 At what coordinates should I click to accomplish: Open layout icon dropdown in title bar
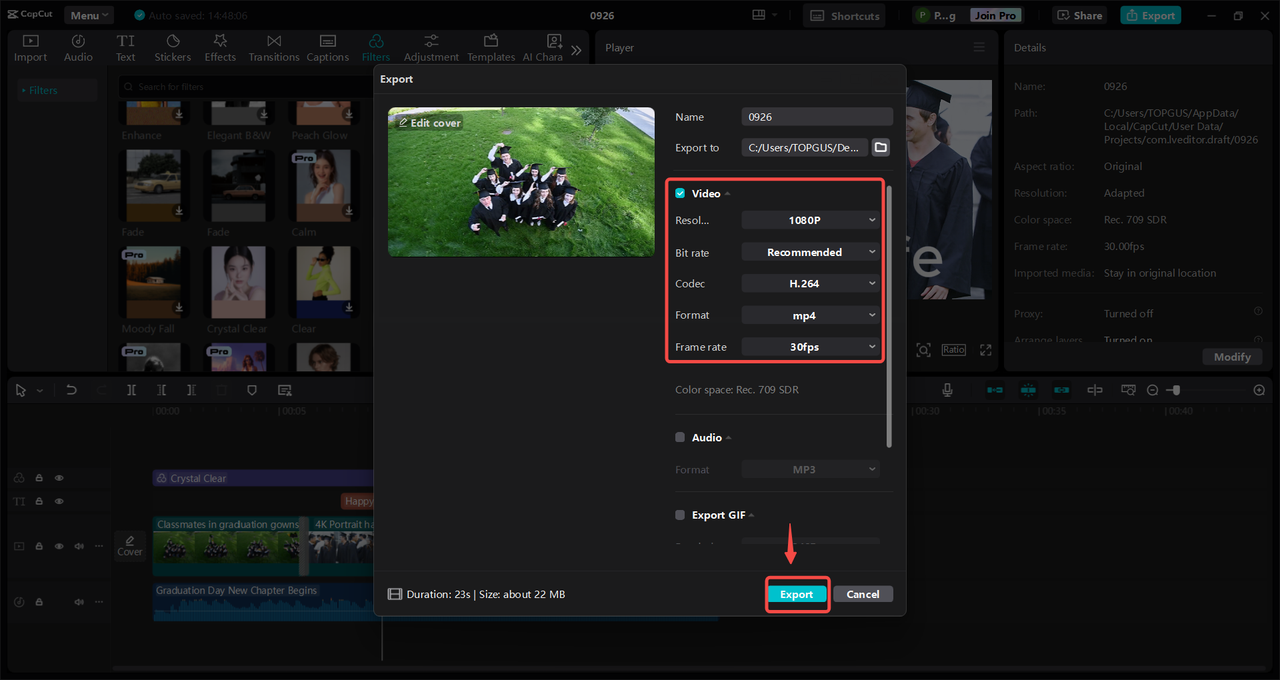click(765, 15)
